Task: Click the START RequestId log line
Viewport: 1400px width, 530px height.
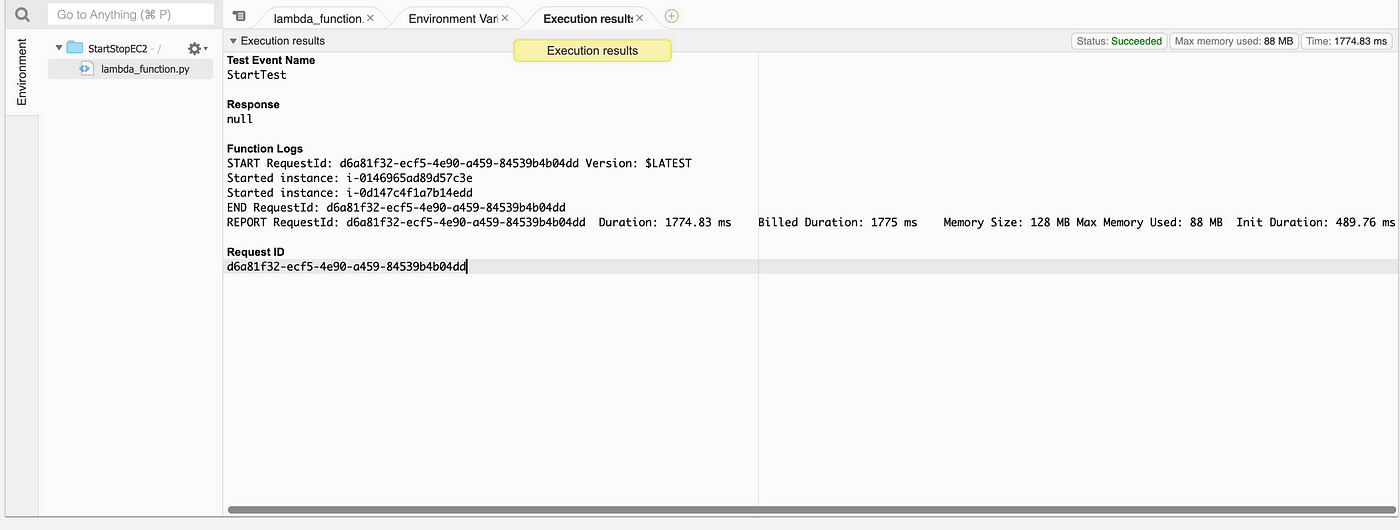Action: pos(459,163)
